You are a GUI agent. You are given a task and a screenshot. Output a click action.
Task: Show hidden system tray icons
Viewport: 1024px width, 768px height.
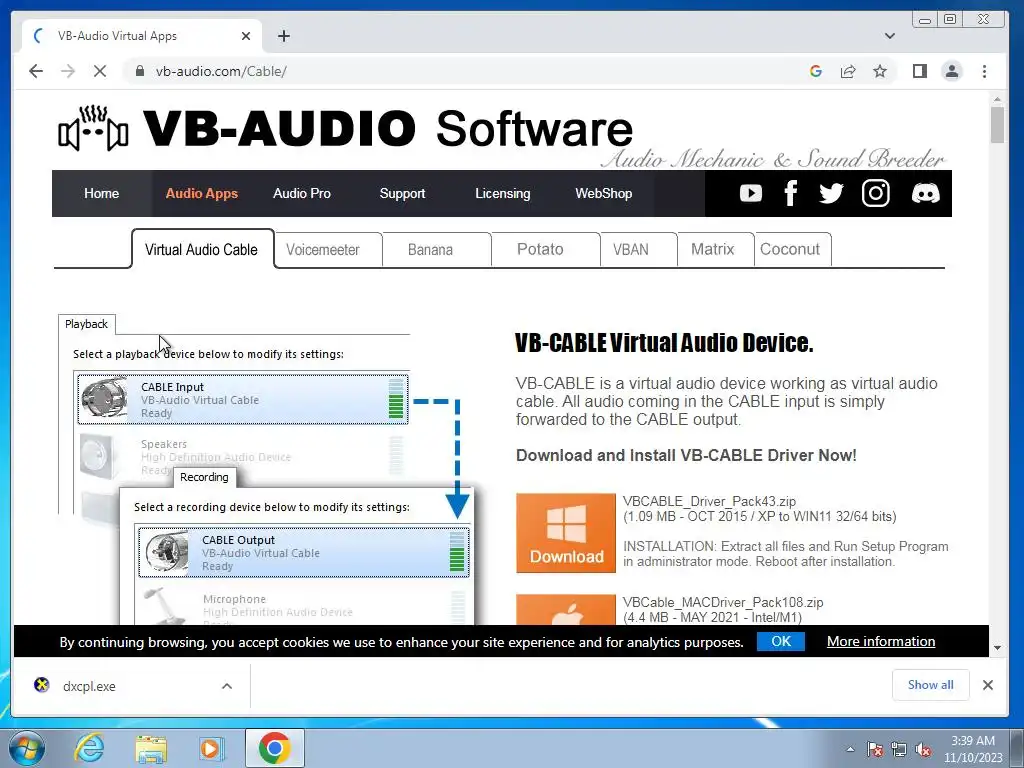[850, 750]
